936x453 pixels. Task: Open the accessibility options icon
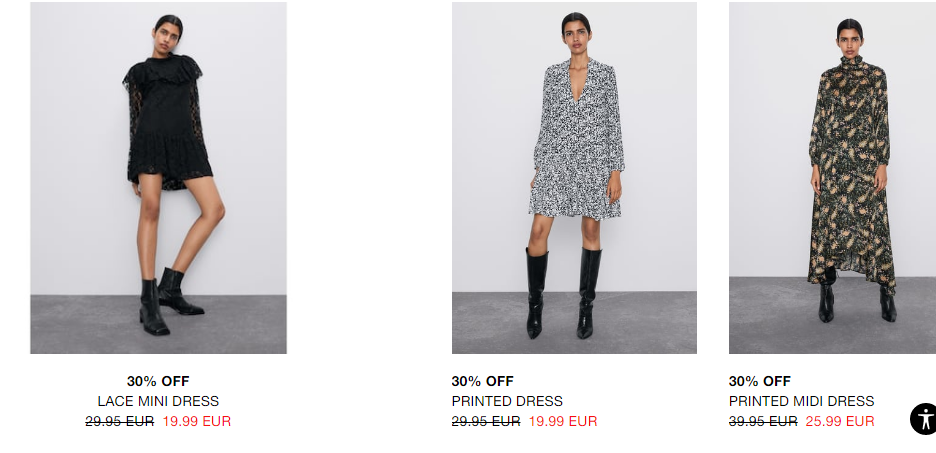click(923, 418)
